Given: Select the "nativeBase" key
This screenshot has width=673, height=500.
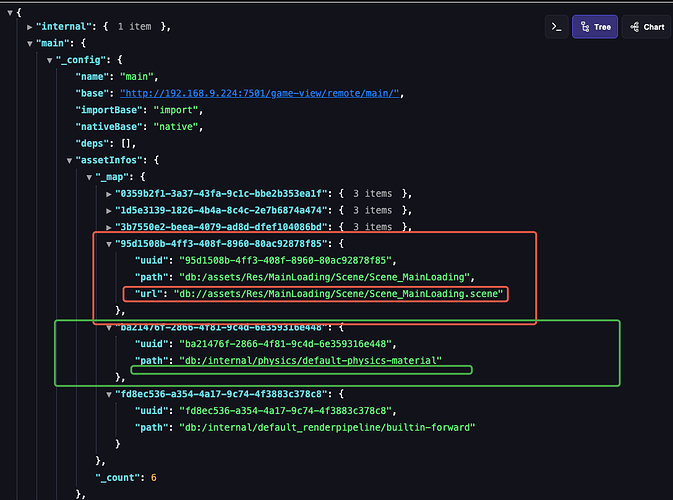Looking at the screenshot, I should [109, 127].
